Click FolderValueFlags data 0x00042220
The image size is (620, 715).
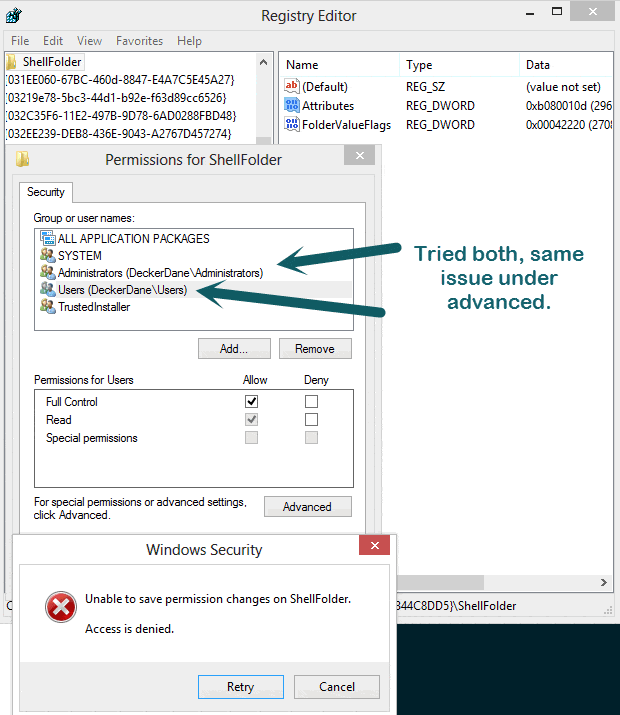[x=568, y=124]
